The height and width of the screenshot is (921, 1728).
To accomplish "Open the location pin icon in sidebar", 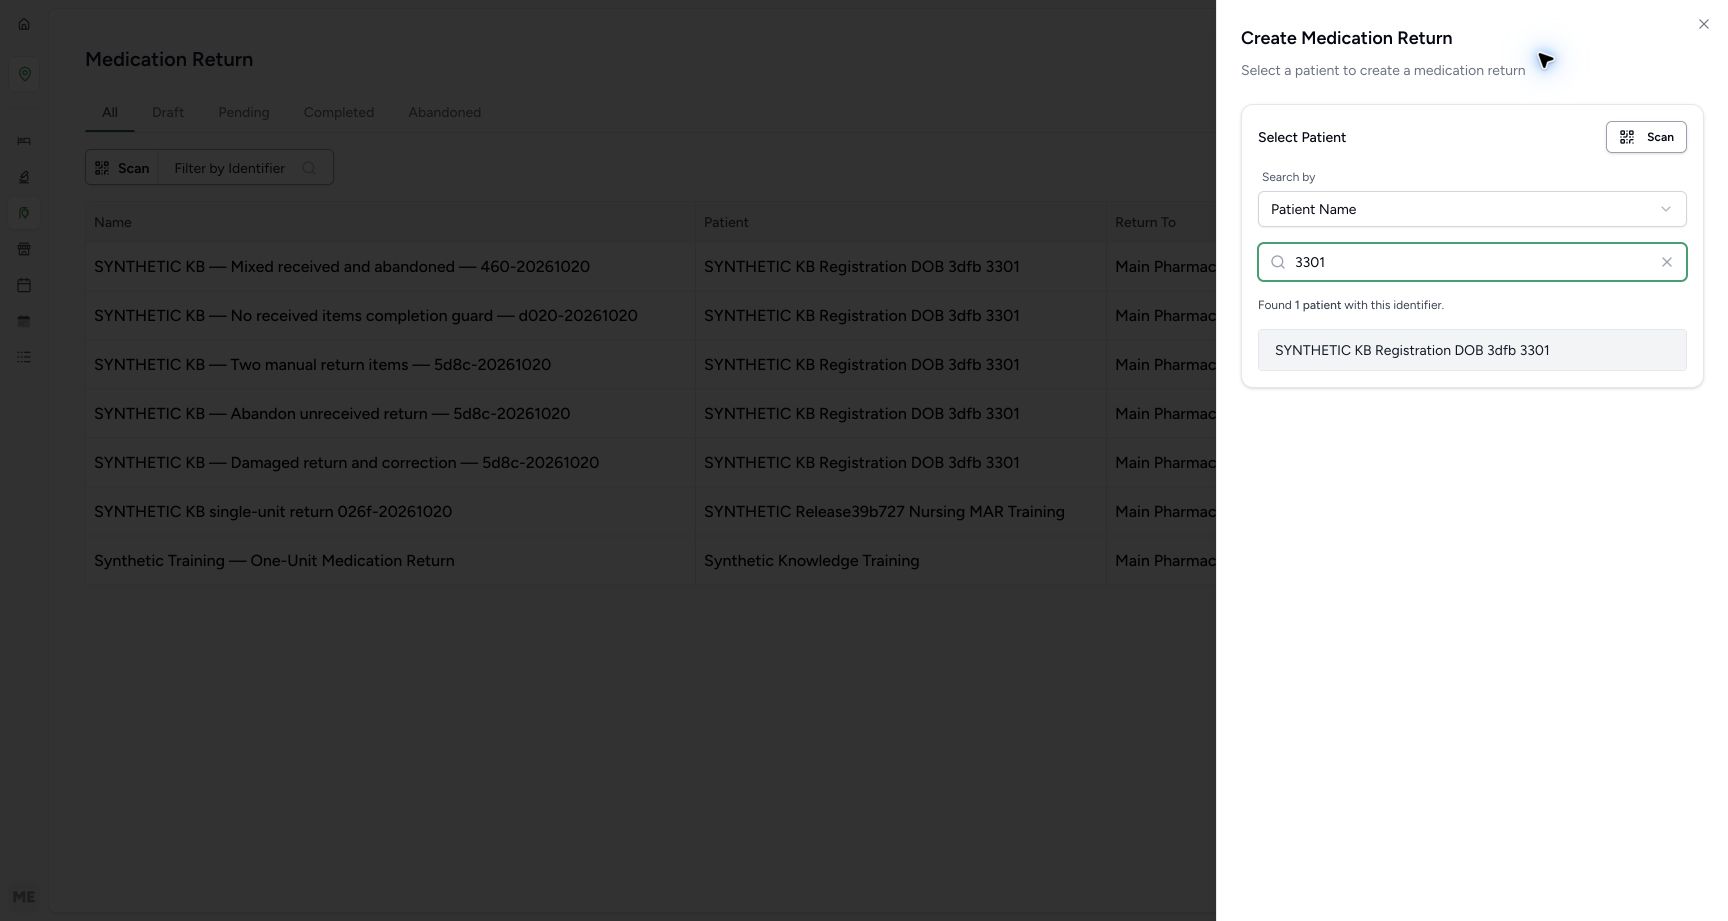I will pos(24,74).
